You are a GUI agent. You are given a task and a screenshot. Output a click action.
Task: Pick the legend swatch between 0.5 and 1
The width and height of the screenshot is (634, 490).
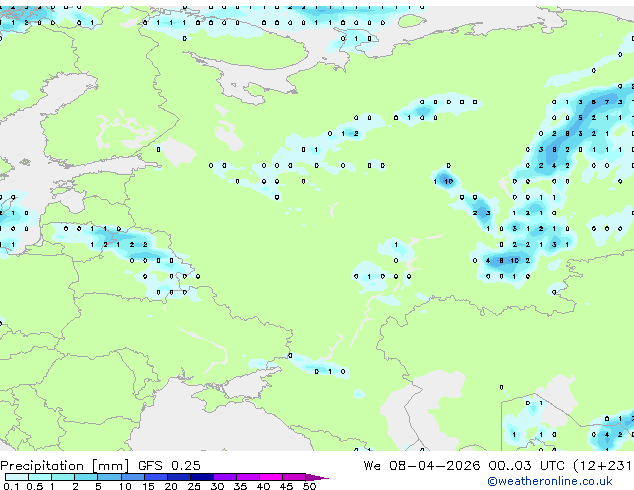tap(40, 477)
